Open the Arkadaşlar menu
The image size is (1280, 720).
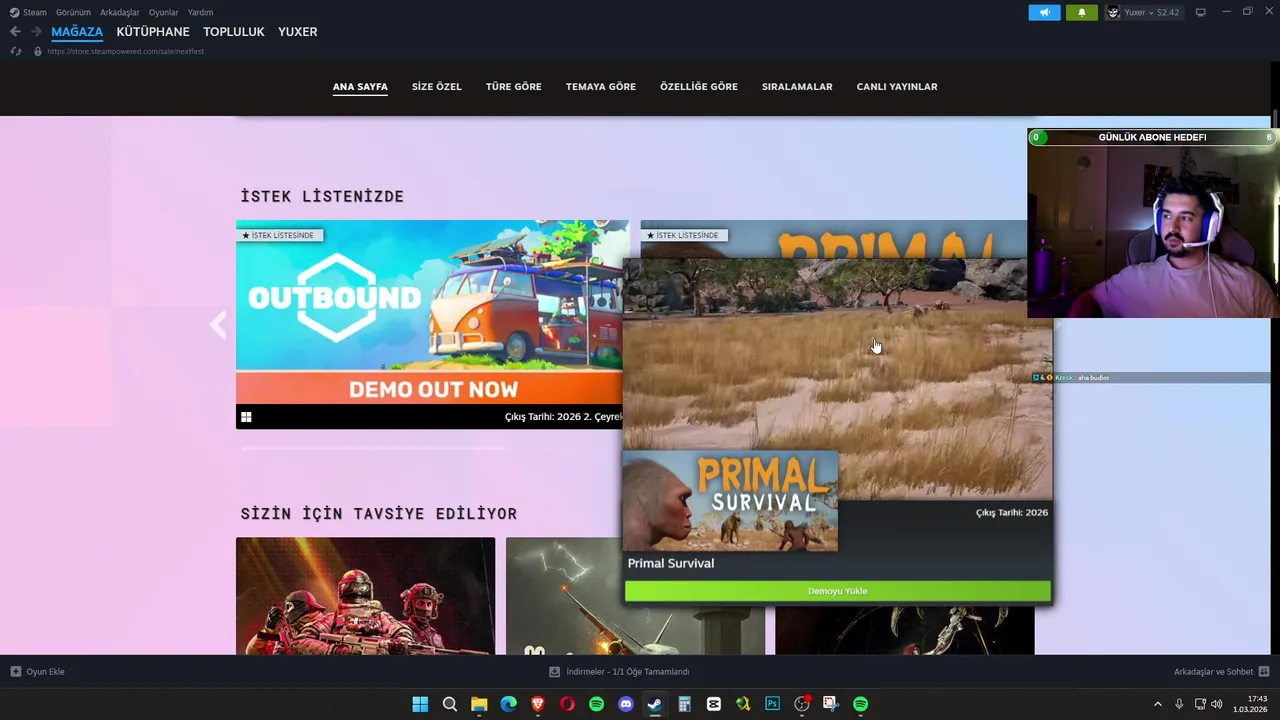(x=120, y=12)
